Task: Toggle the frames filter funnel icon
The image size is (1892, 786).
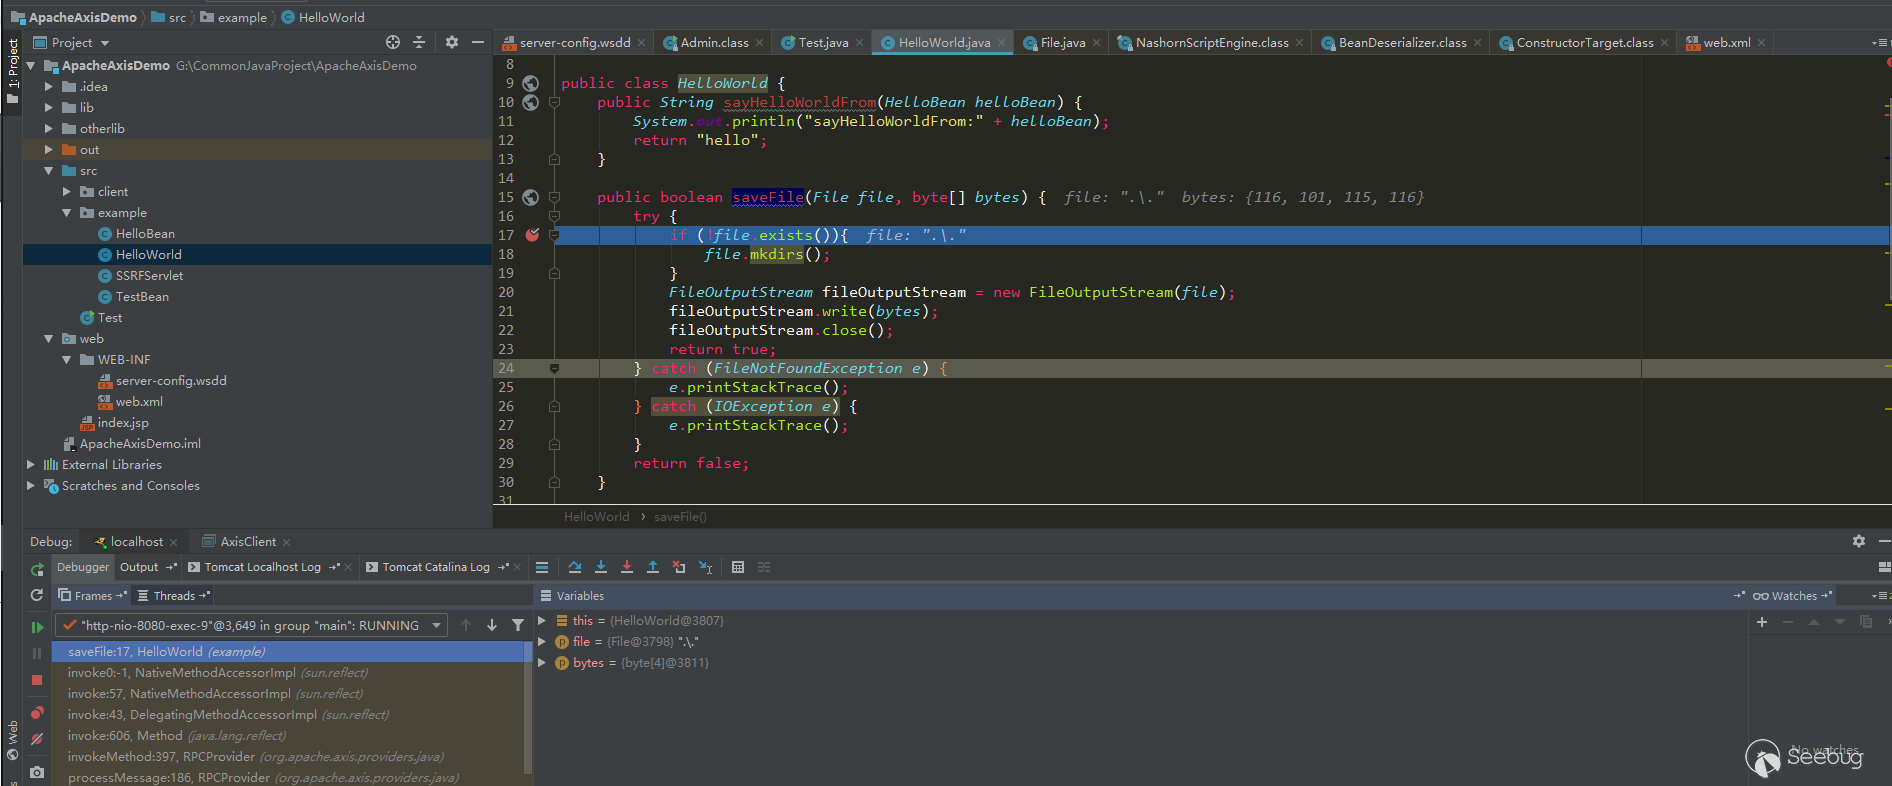Action: click(x=518, y=625)
